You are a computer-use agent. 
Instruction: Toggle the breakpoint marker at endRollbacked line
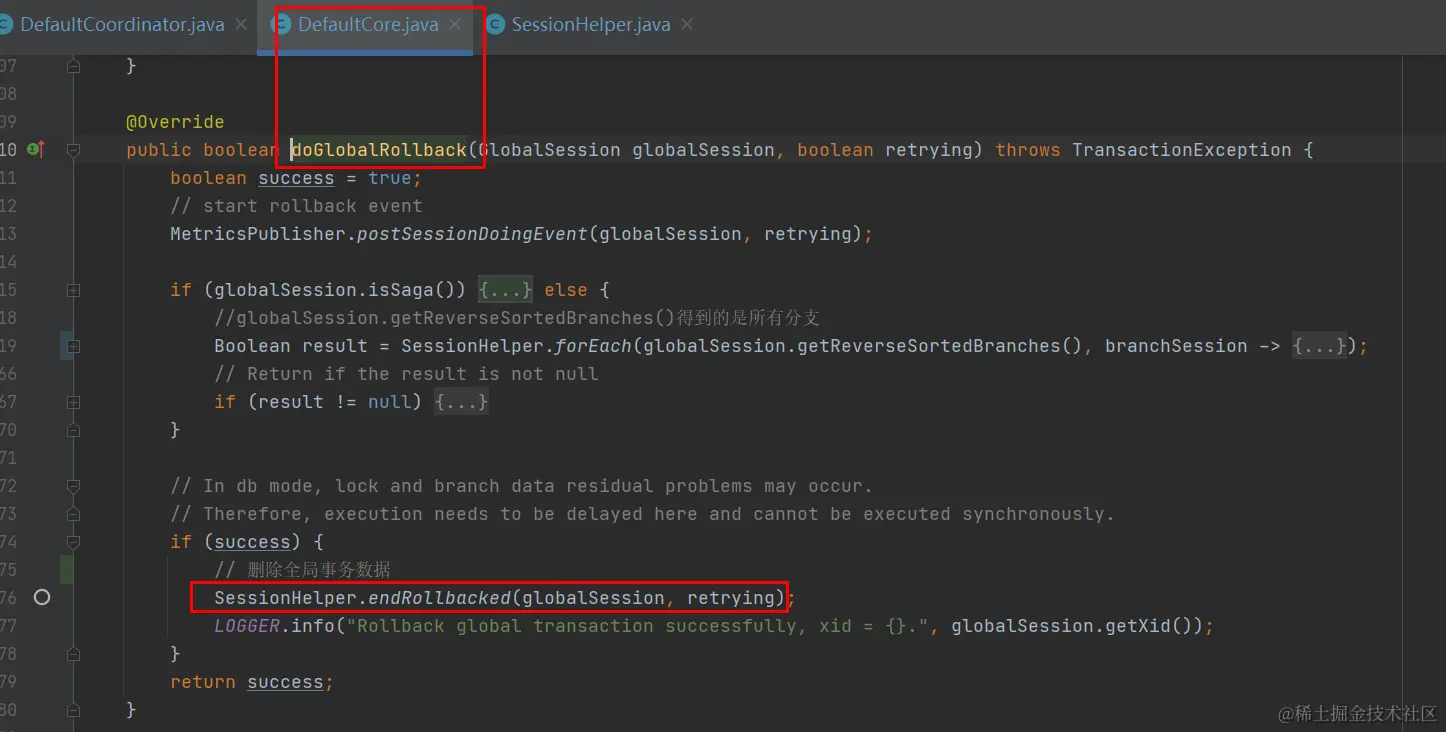click(x=42, y=597)
